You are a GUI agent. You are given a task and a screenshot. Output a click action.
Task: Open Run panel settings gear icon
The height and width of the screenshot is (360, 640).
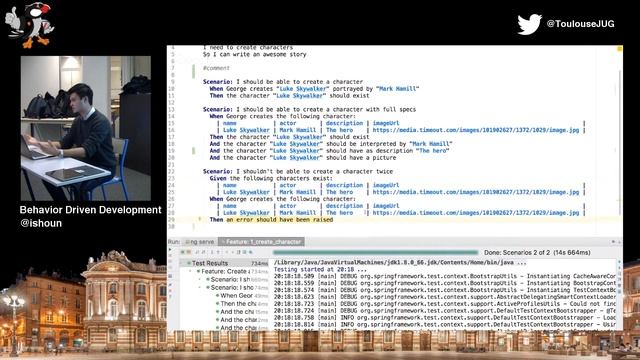613,242
